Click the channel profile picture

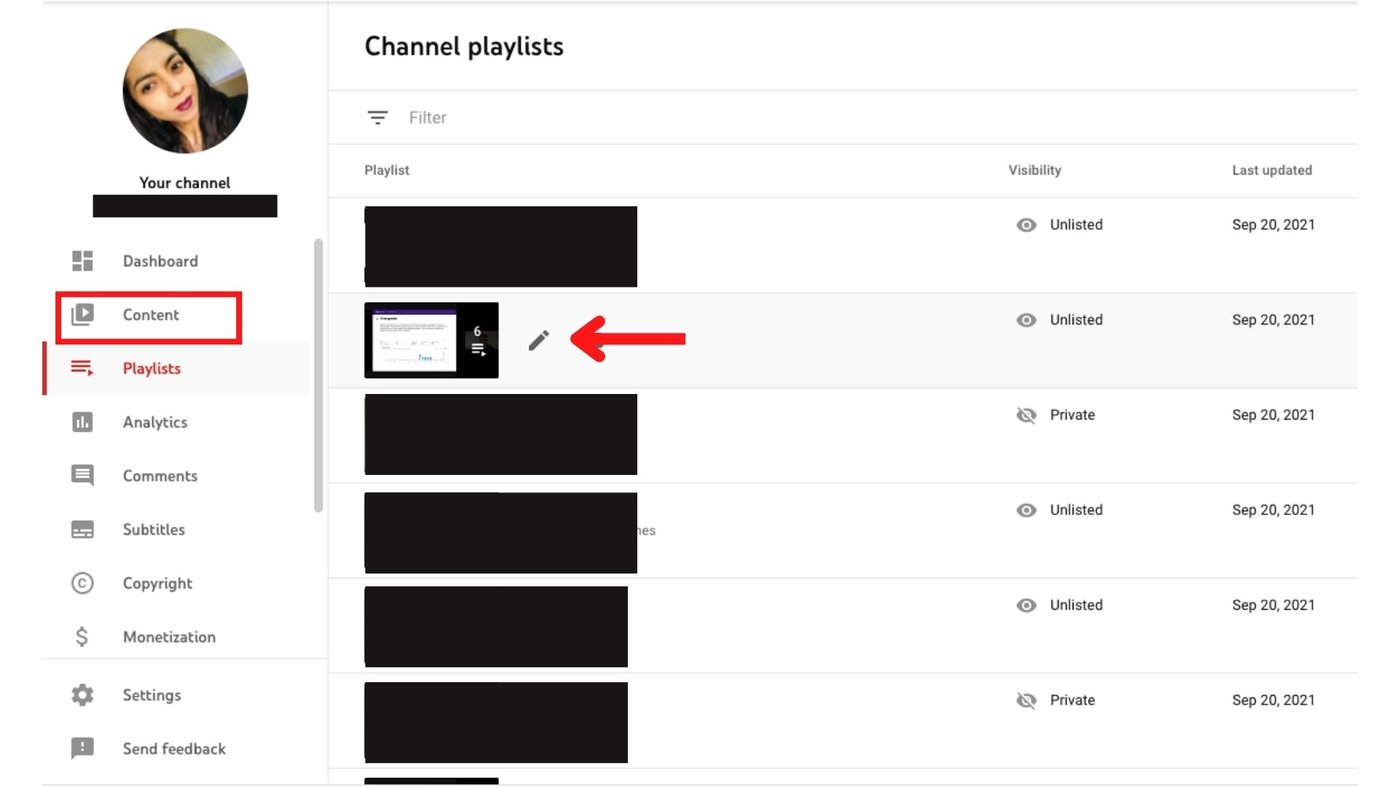185,90
